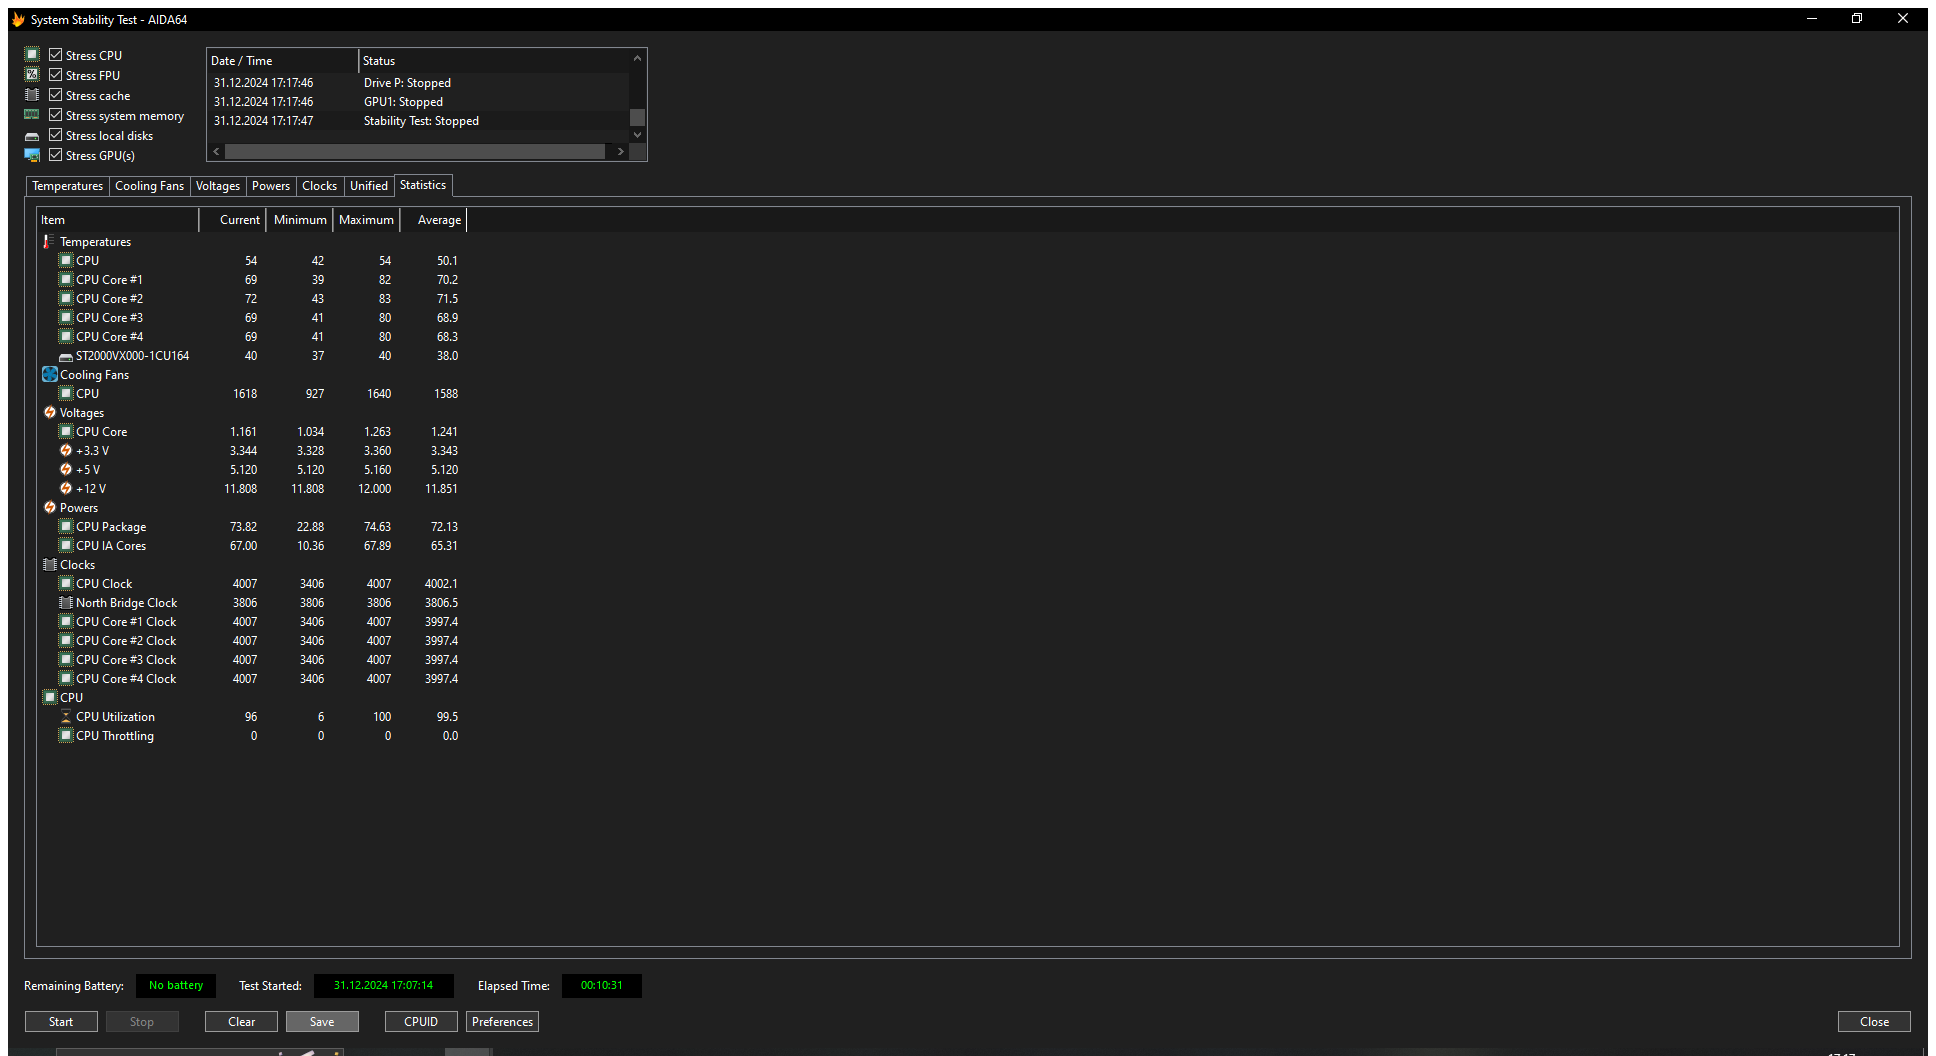Image resolution: width=1936 pixels, height=1056 pixels.
Task: Click the CPU Core #1 temperature icon
Action: click(66, 279)
